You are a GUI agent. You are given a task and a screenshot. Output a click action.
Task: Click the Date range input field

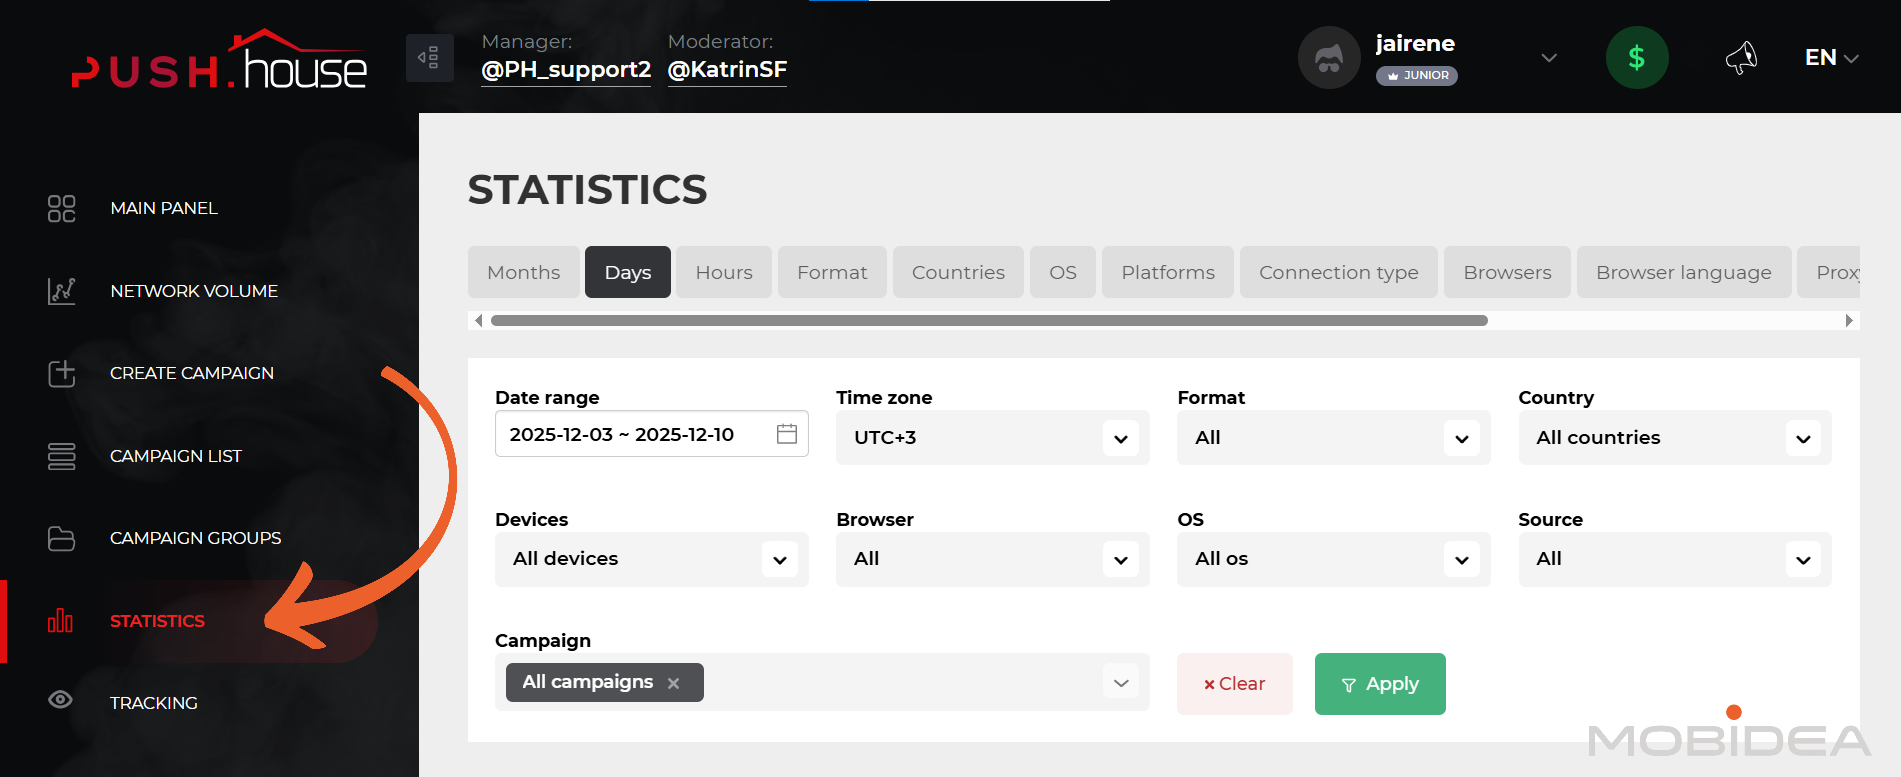tap(652, 434)
